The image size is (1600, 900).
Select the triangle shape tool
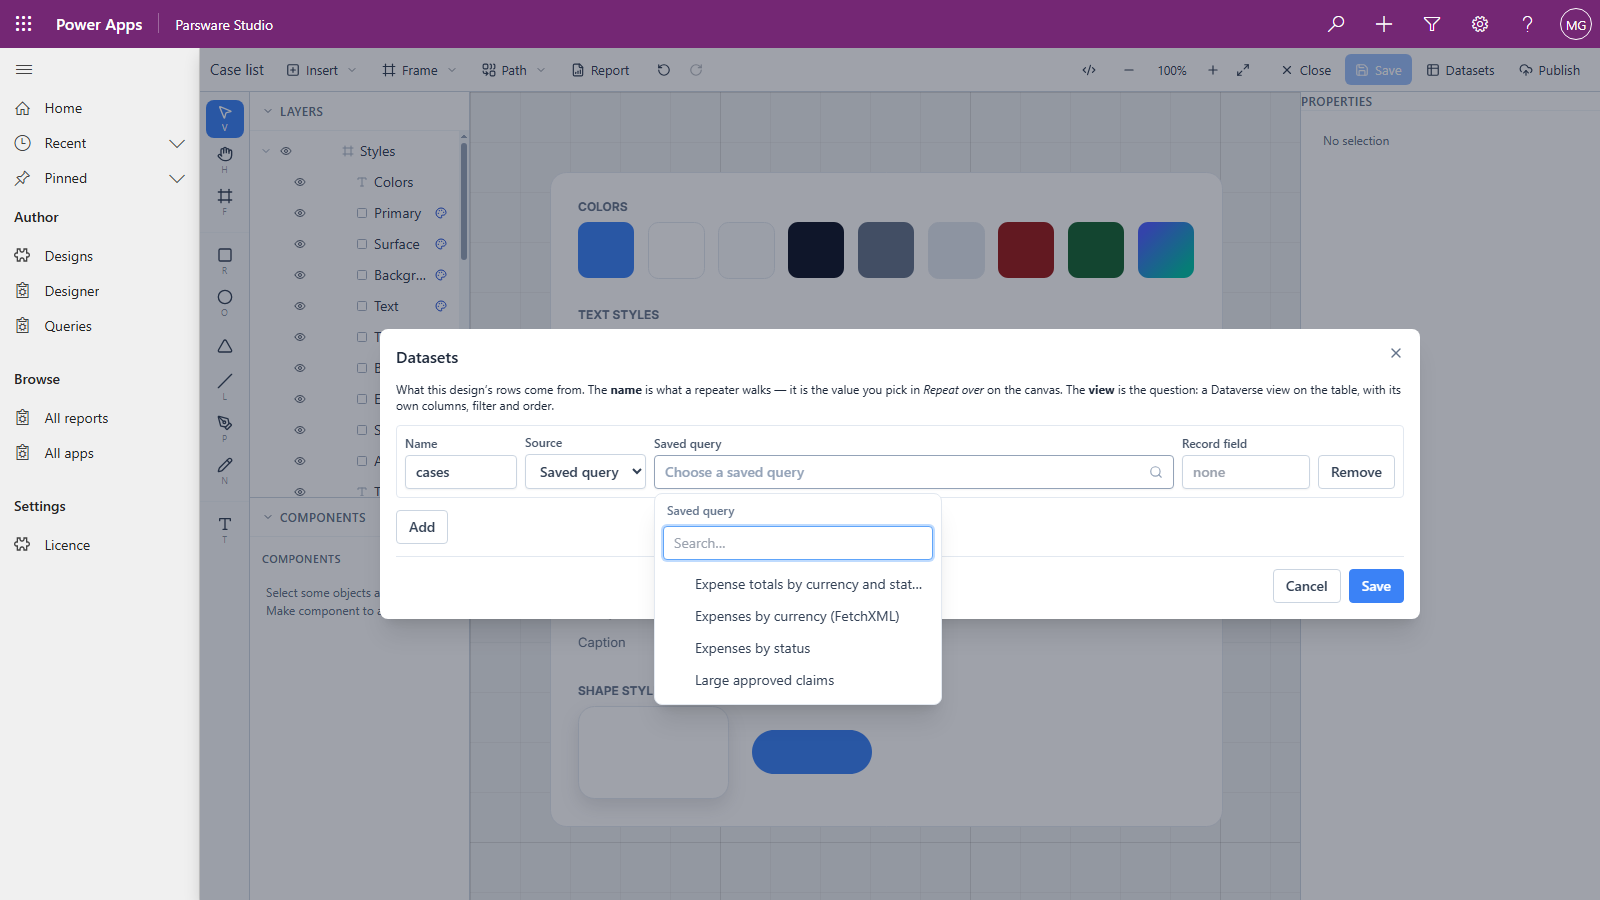coord(225,346)
